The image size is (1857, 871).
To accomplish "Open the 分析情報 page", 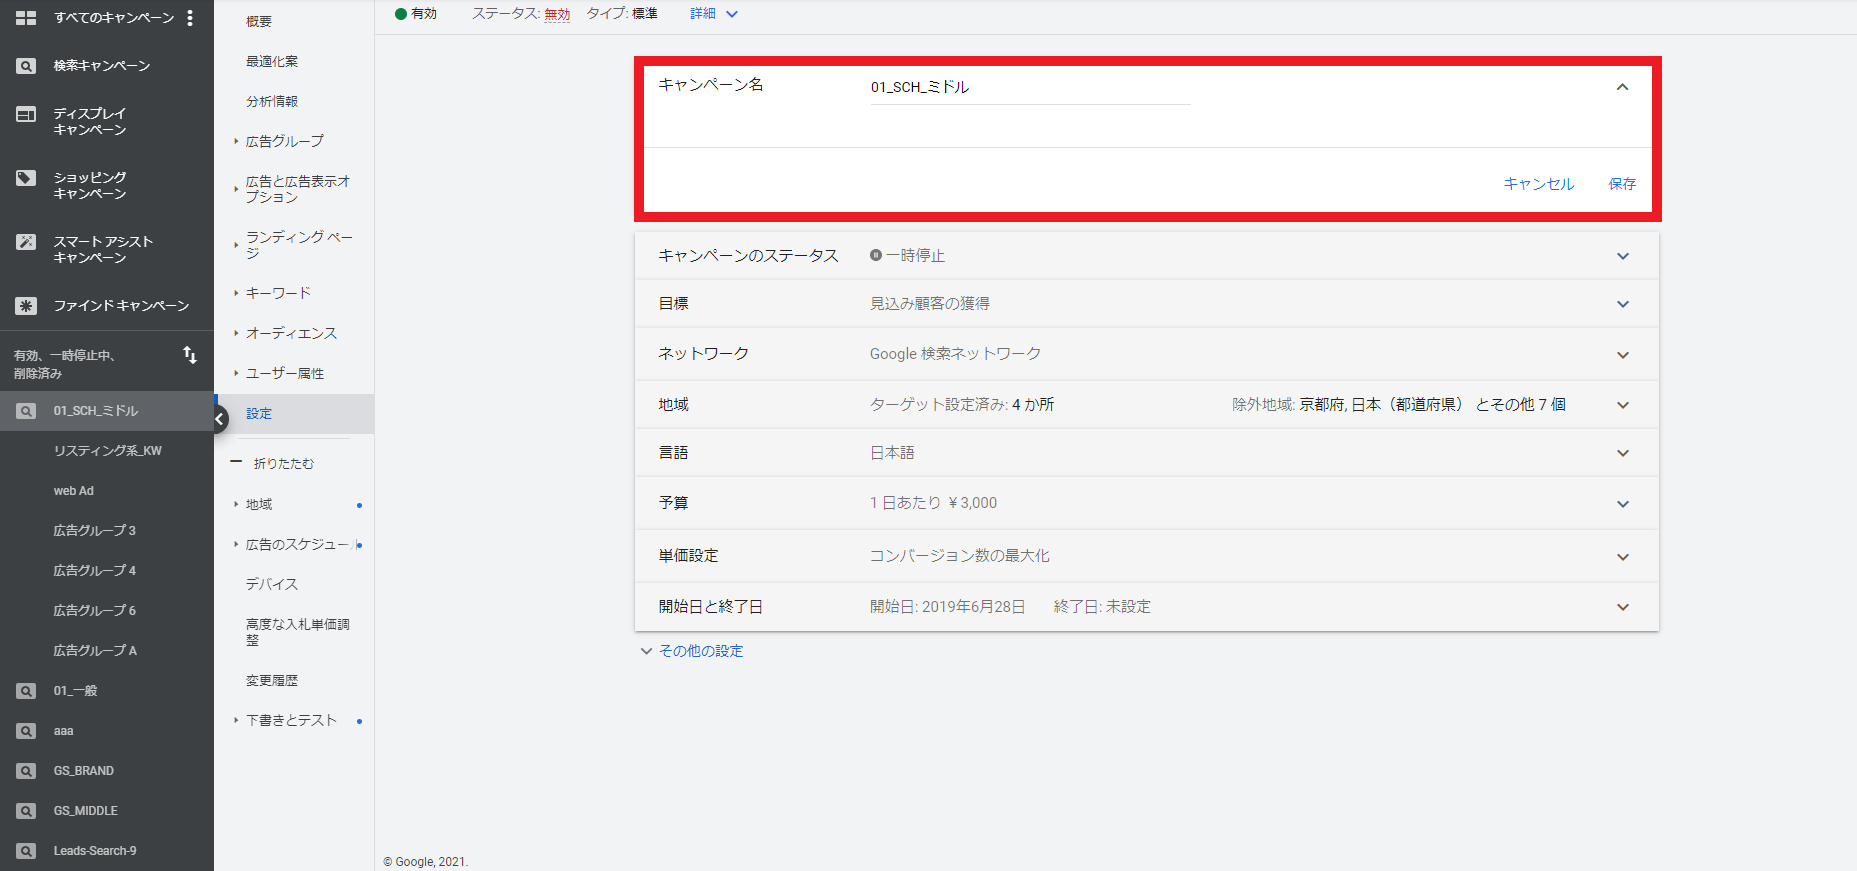I will (272, 101).
